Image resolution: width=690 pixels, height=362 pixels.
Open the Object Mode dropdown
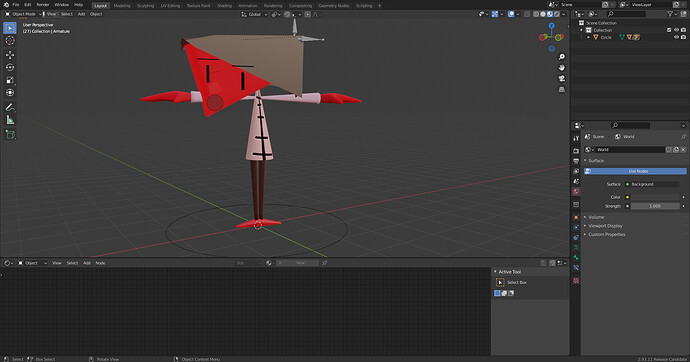[23, 14]
